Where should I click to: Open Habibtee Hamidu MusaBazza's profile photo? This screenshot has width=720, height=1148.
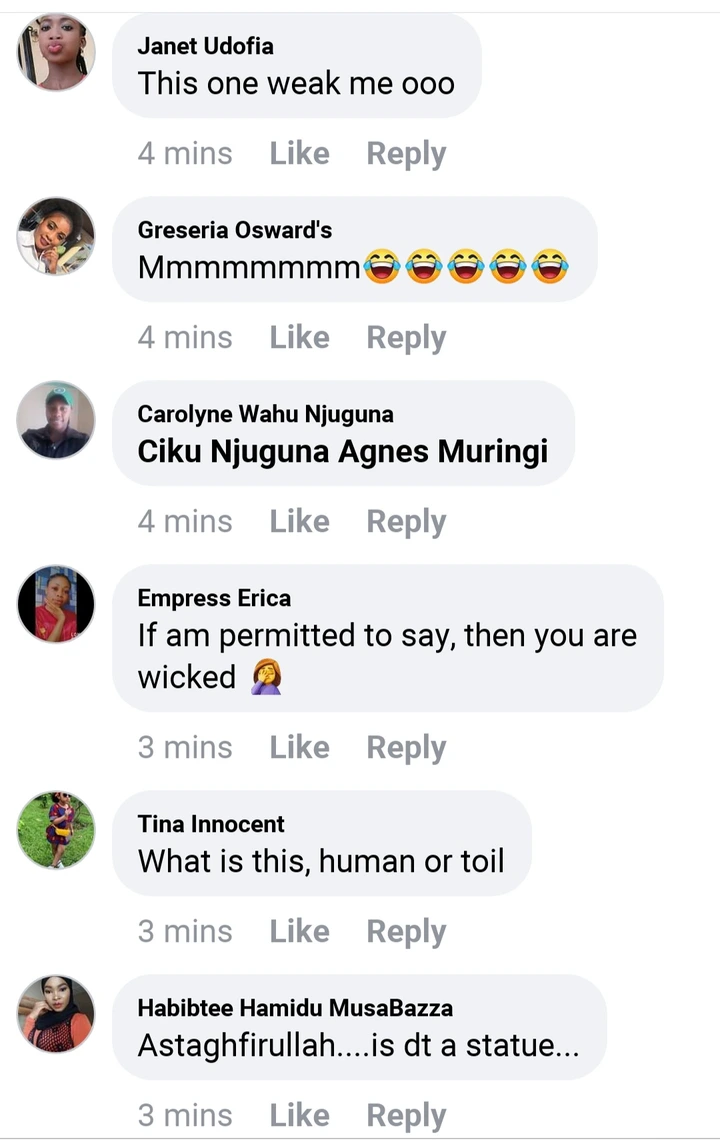coord(56,1014)
